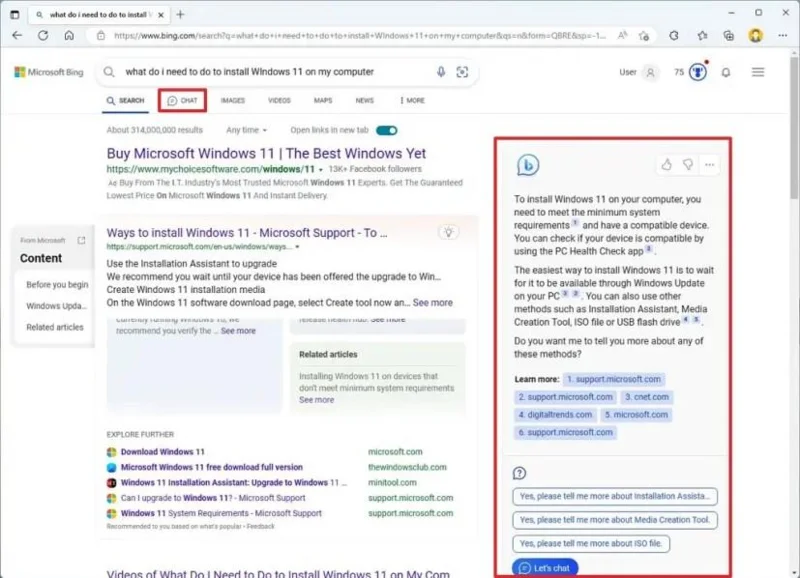Open more options on chat answer
The image size is (800, 578).
coord(709,164)
